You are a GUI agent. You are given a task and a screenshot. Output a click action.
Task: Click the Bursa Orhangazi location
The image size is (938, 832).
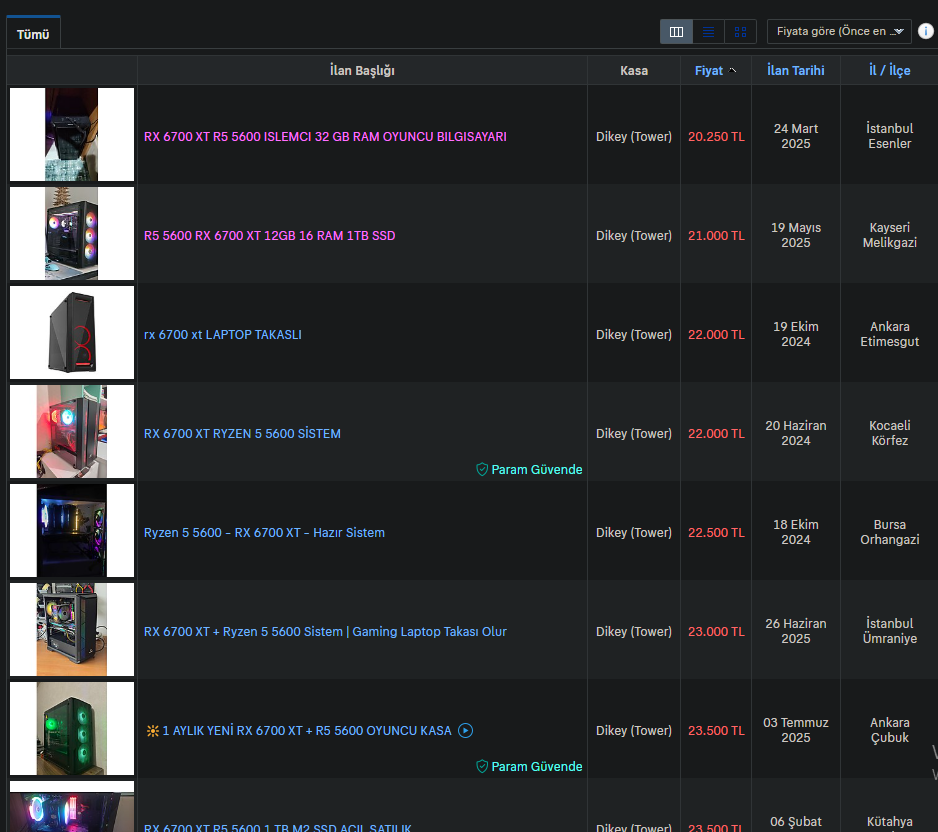pyautogui.click(x=890, y=532)
